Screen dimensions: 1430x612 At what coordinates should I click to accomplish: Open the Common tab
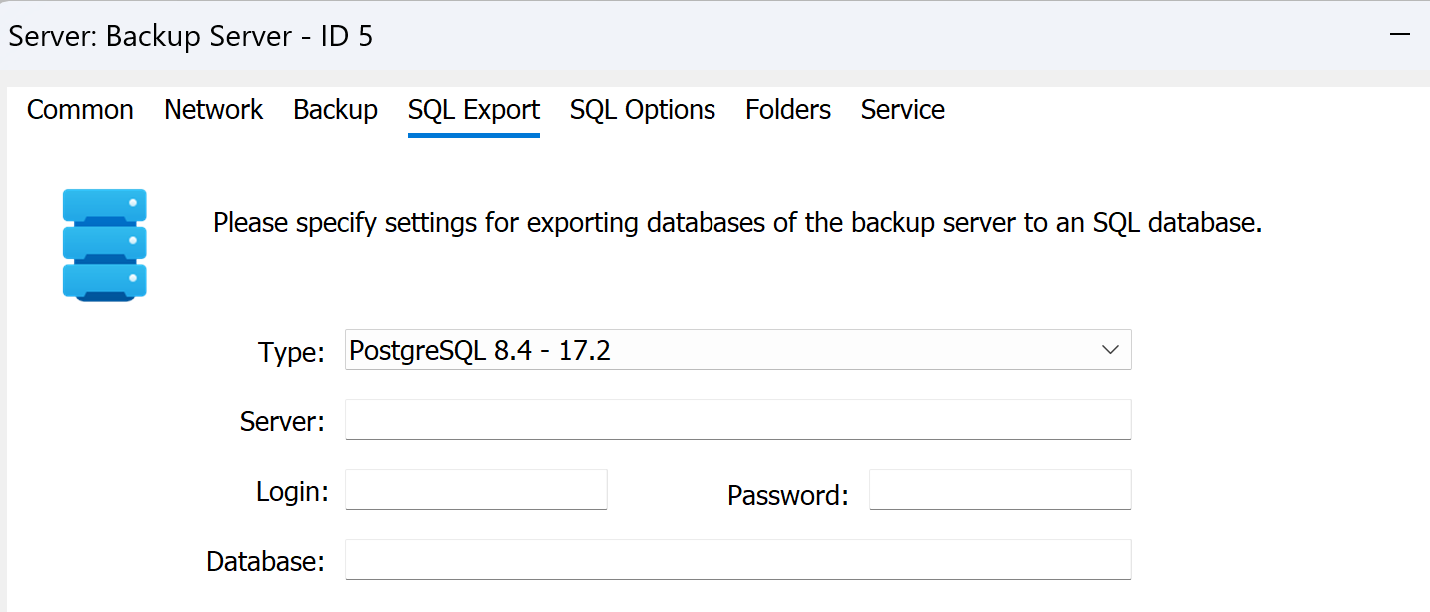point(80,110)
